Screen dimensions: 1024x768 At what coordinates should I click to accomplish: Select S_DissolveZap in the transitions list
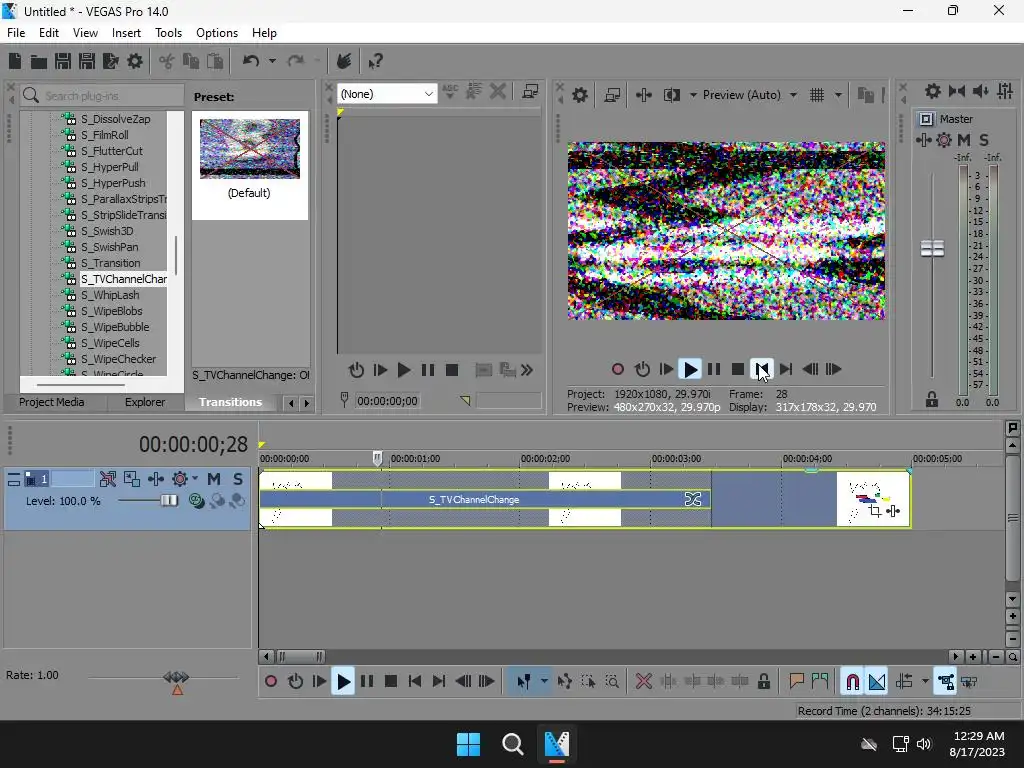click(x=115, y=119)
